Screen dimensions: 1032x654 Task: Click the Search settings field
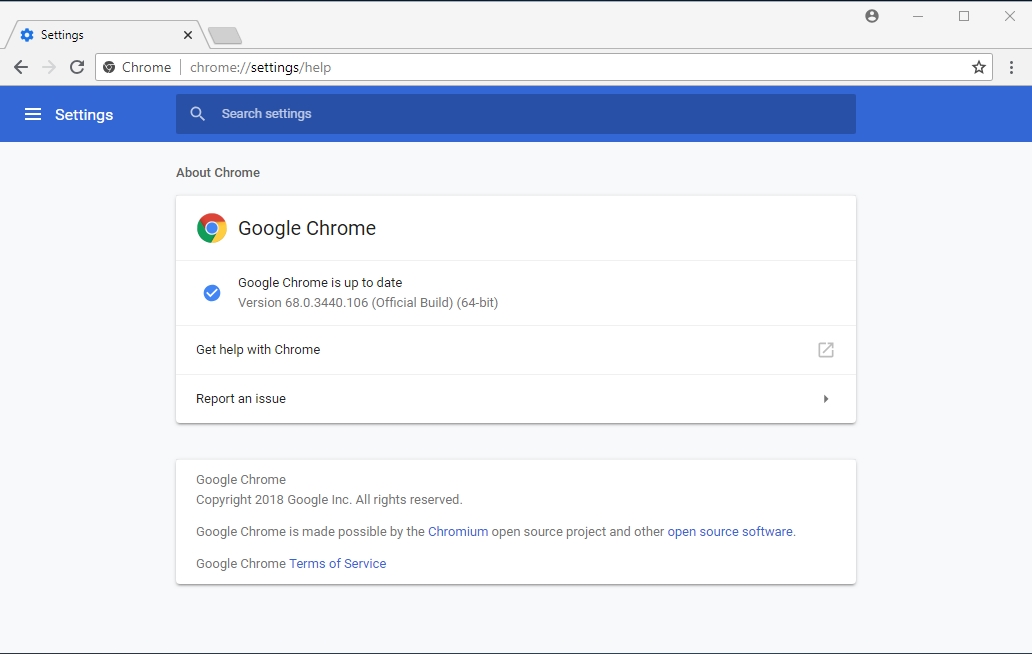(x=516, y=114)
